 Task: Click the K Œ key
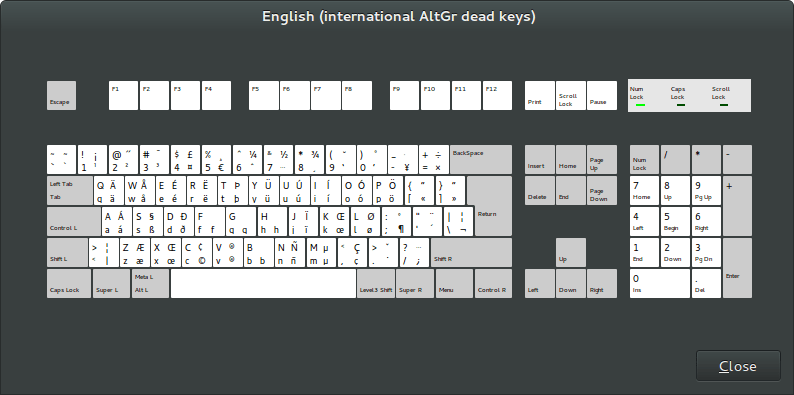tap(334, 221)
